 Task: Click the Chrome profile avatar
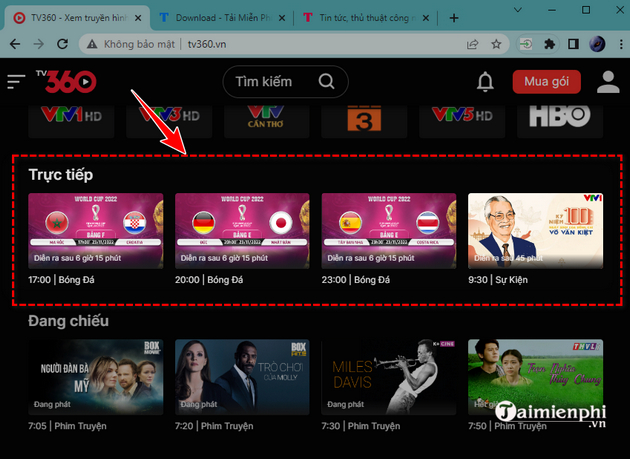pos(597,44)
